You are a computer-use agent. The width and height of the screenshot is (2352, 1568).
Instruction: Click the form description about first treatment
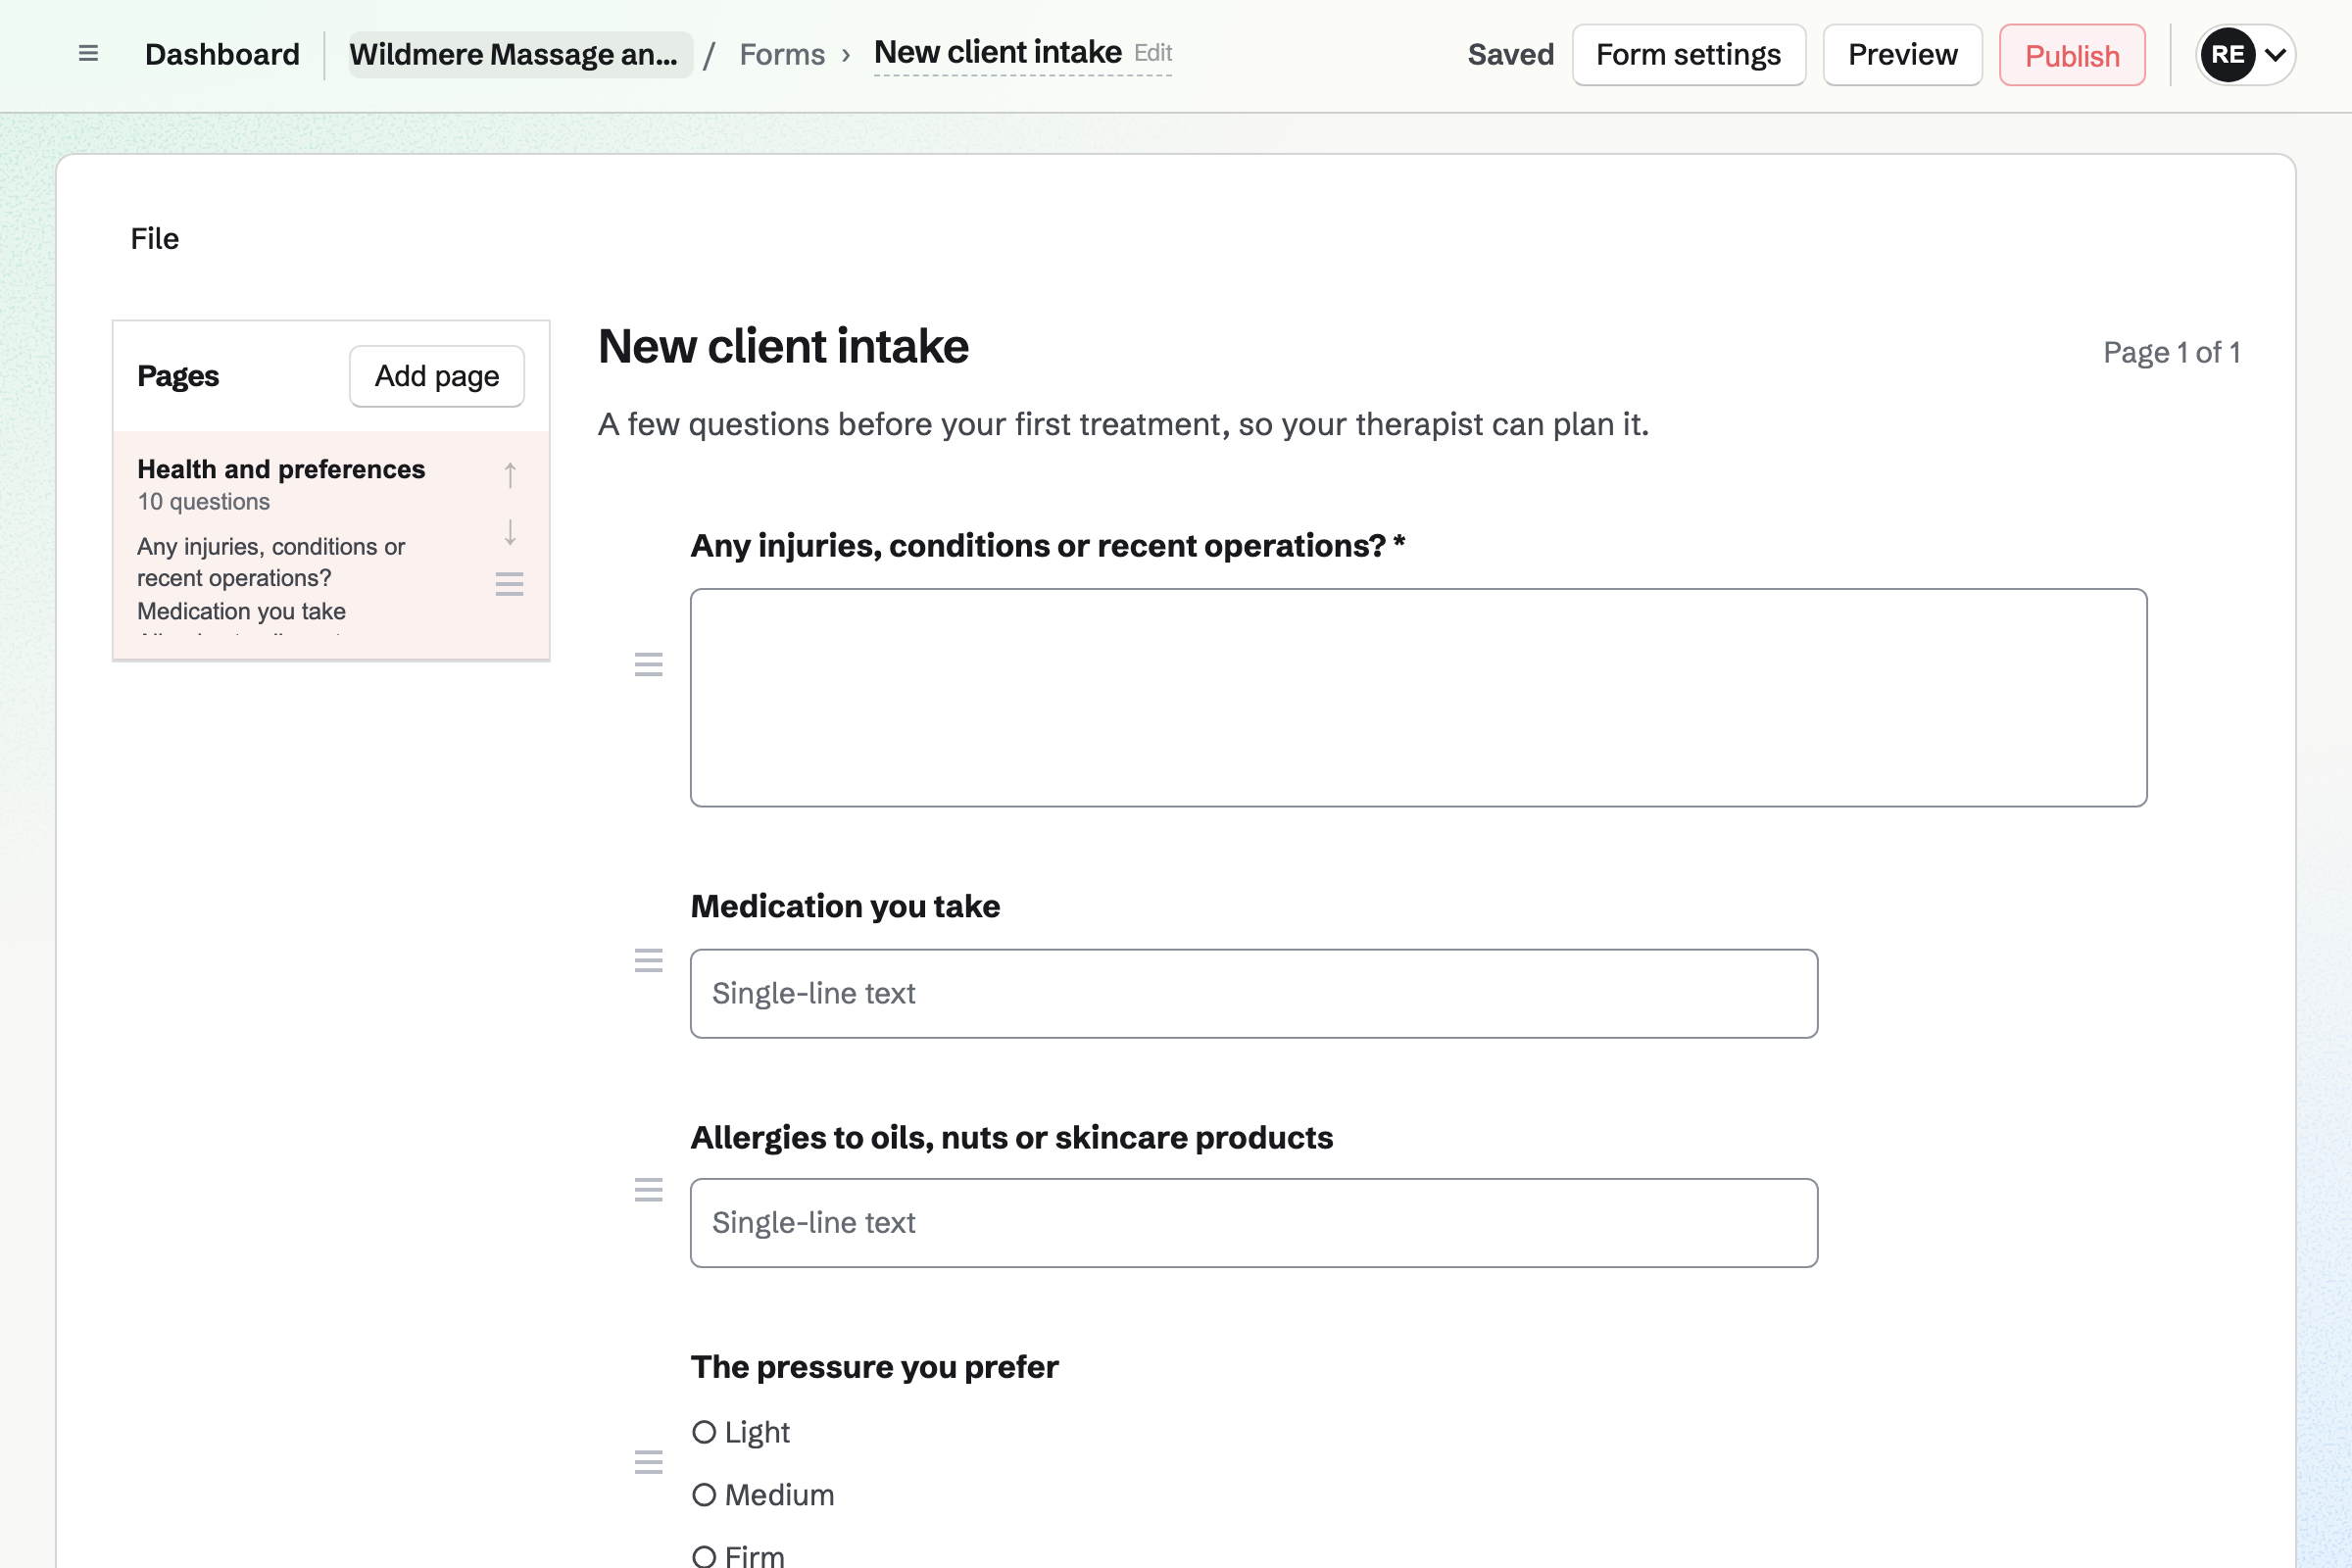(x=1123, y=424)
